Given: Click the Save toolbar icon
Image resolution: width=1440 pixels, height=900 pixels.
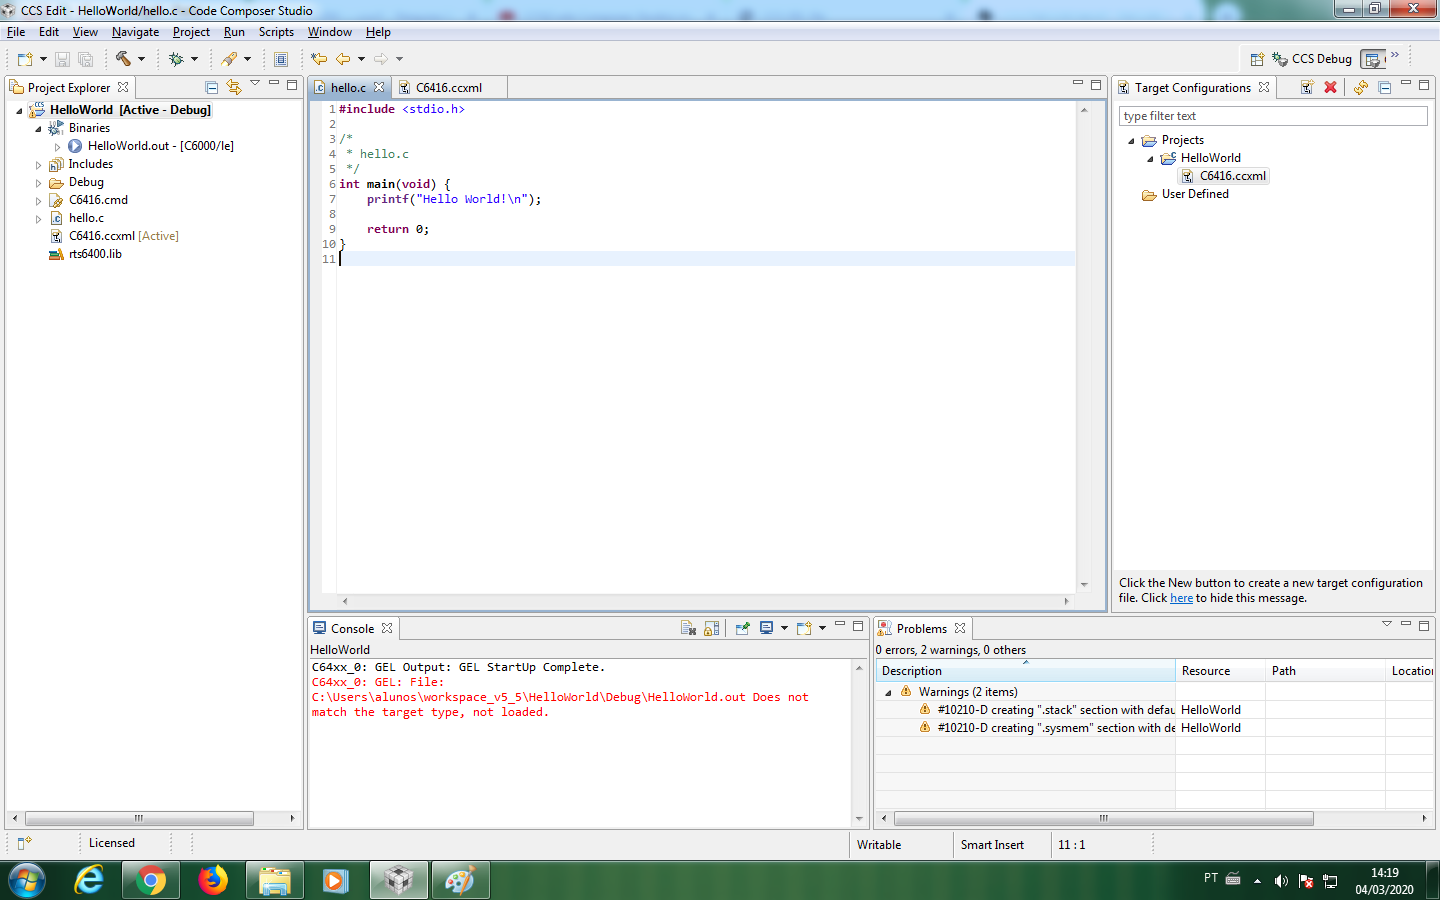Looking at the screenshot, I should pos(62,60).
